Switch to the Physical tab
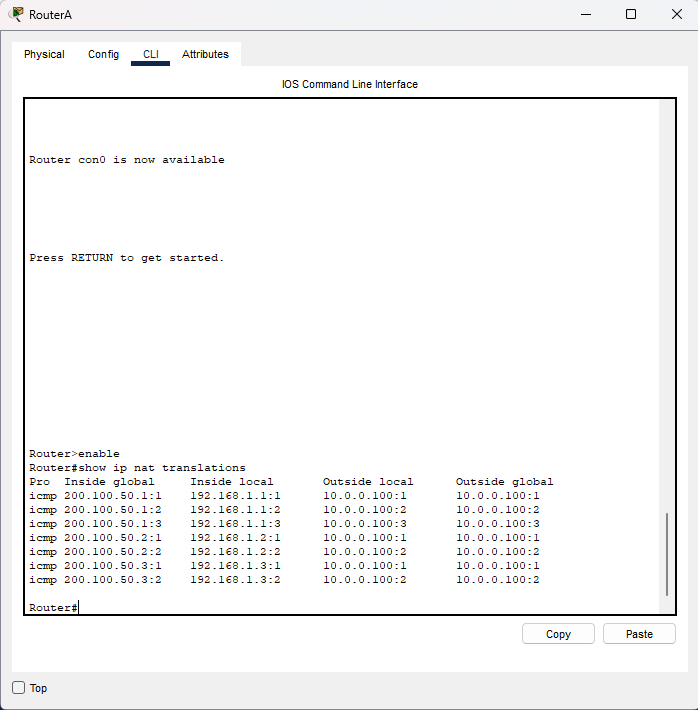The image size is (698, 710). click(44, 54)
